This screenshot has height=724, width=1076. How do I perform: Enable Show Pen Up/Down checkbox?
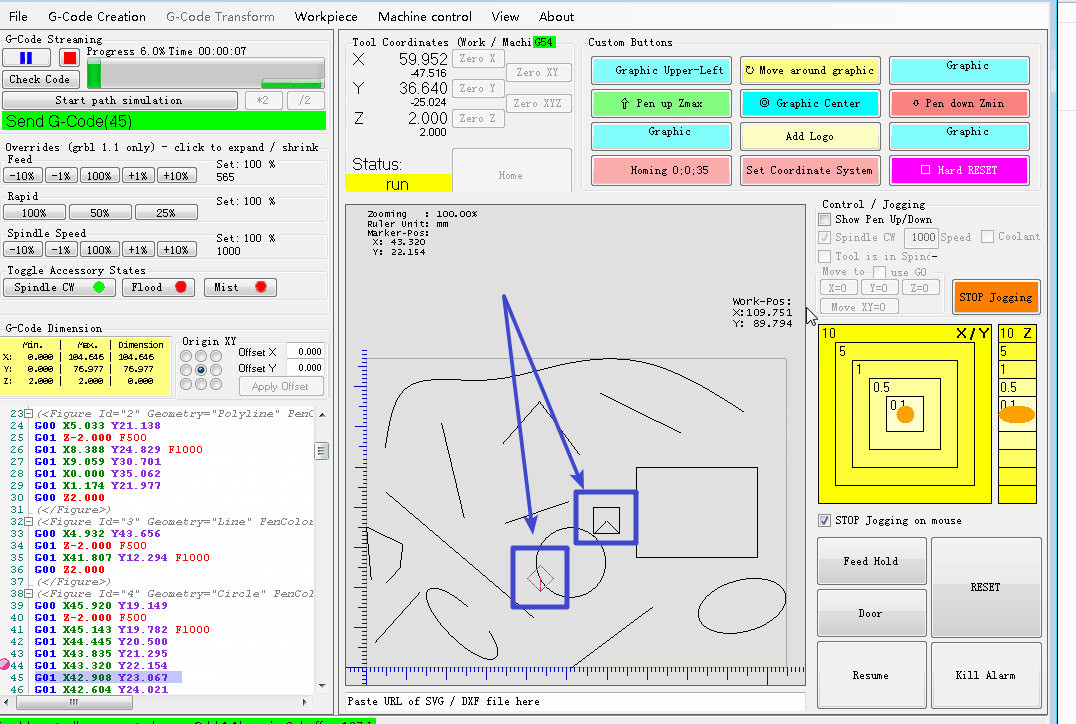pyautogui.click(x=825, y=220)
